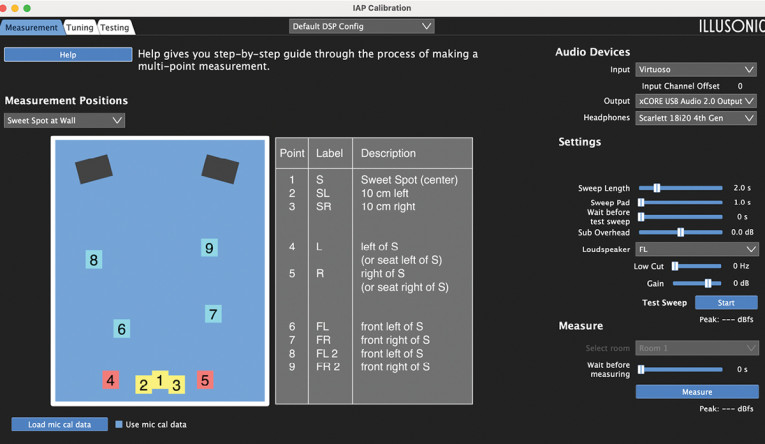
Task: Select position marker 9 in room map
Action: [209, 248]
